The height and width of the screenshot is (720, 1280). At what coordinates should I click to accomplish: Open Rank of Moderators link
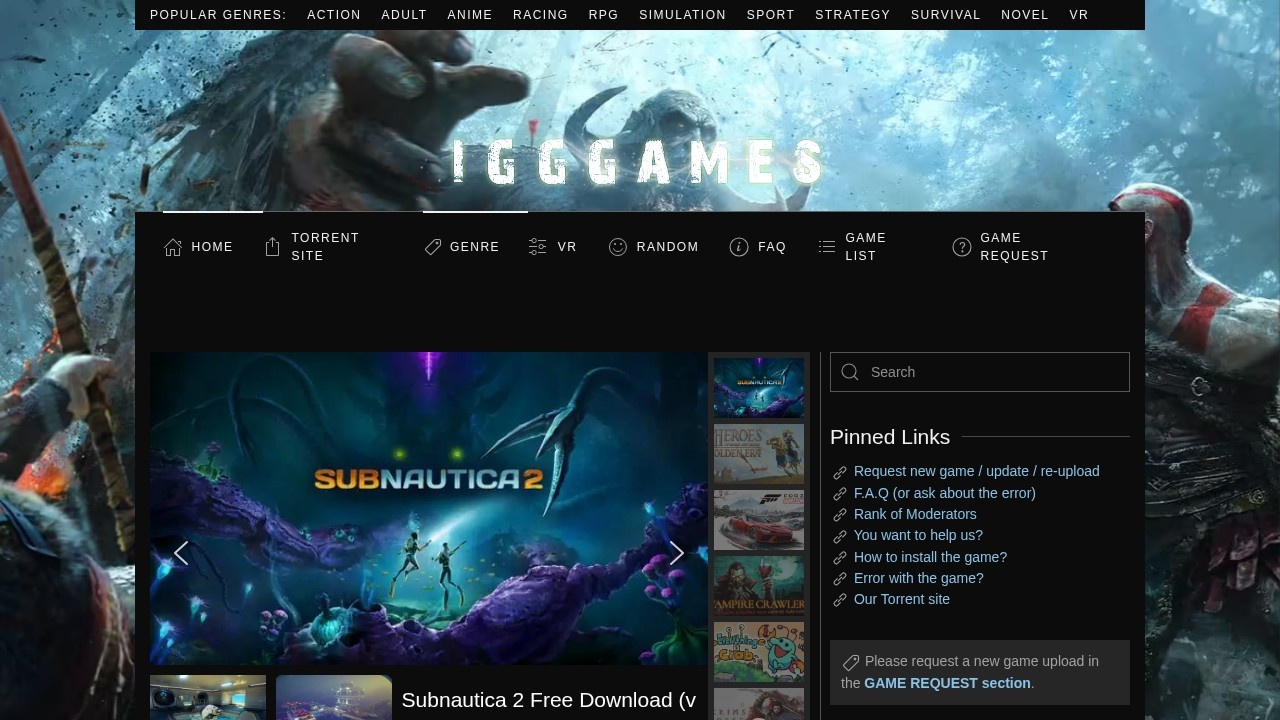click(915, 514)
